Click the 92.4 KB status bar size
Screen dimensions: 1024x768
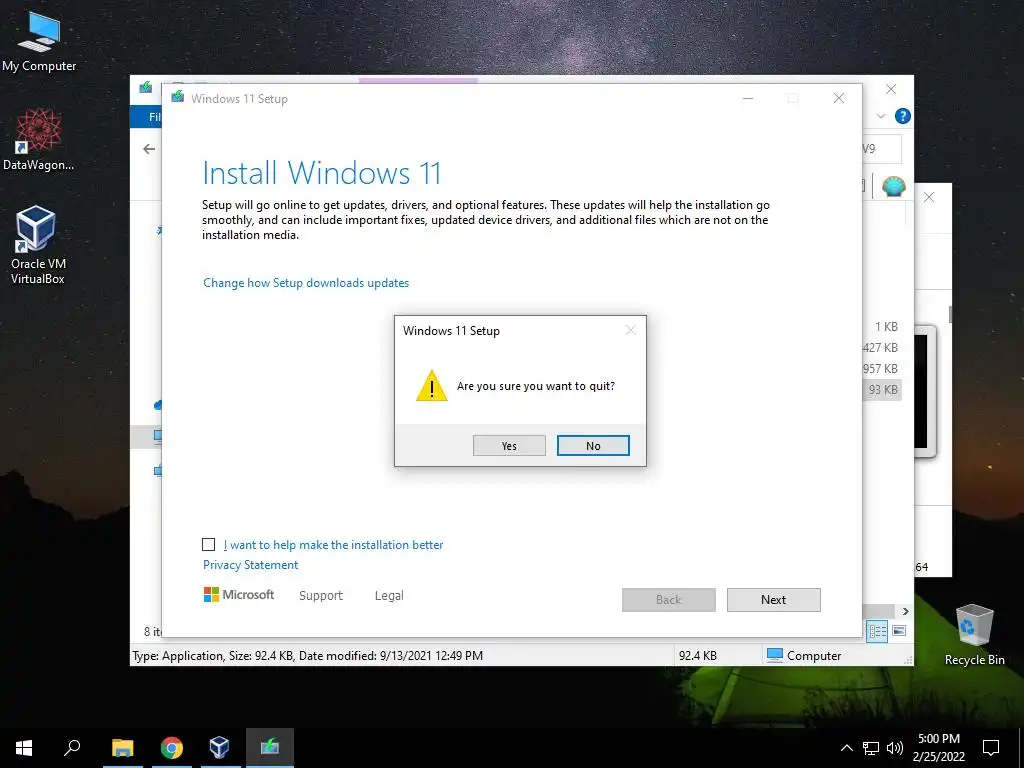pos(697,656)
